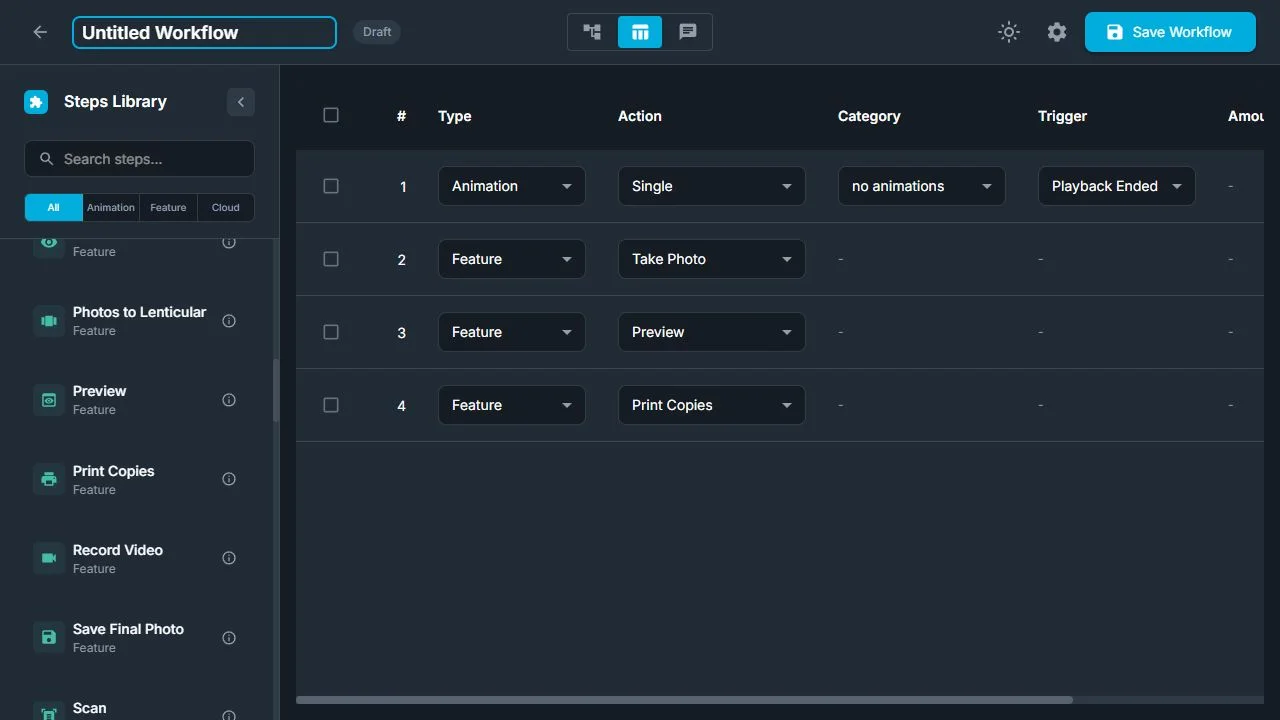1280x720 pixels.
Task: Click row number 4 cell
Action: [x=402, y=406]
